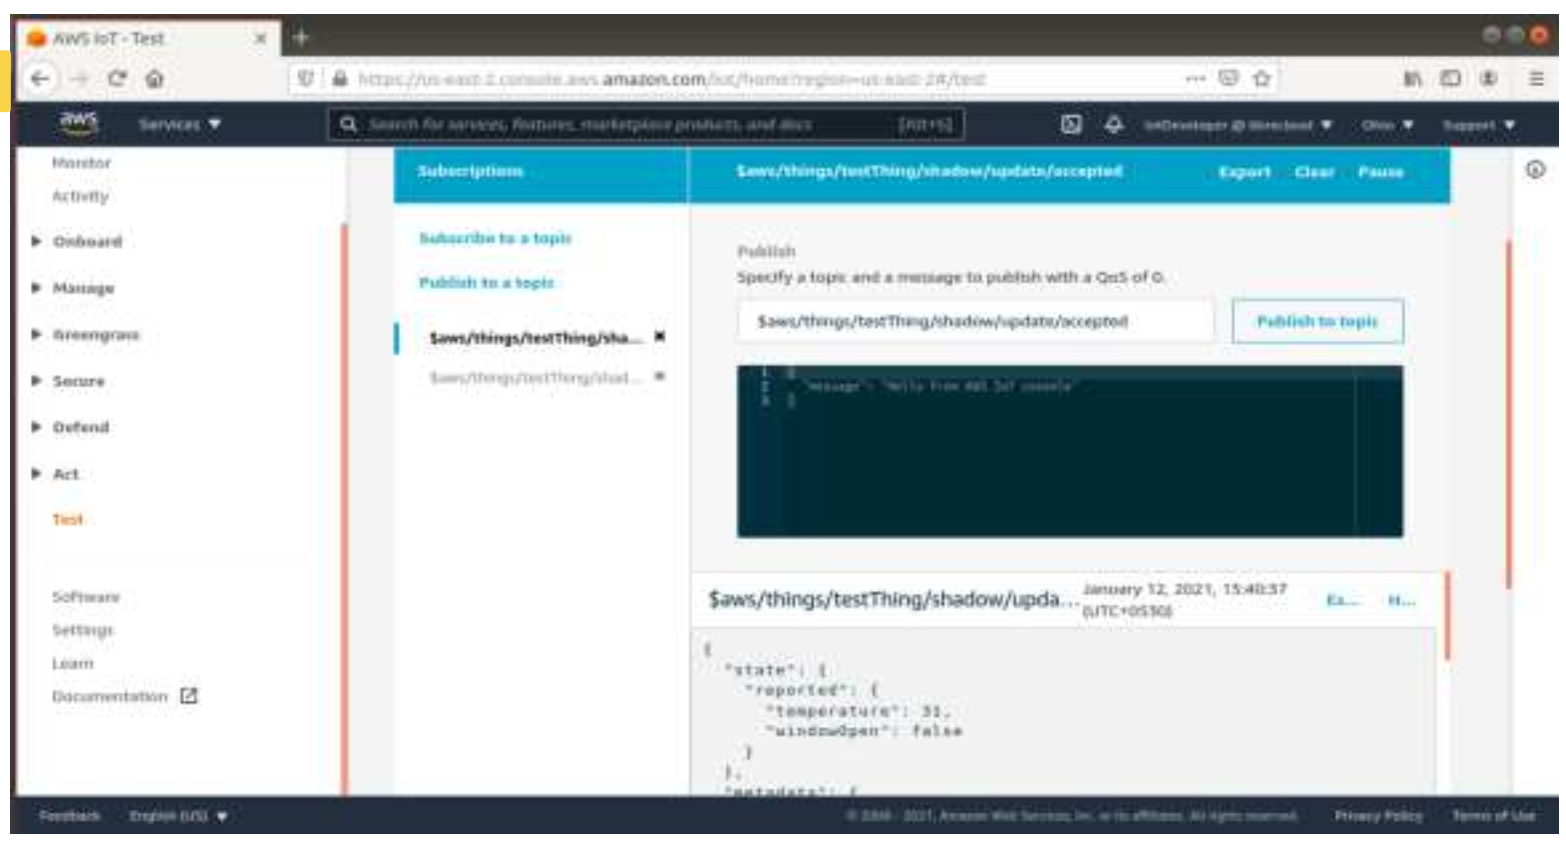Open the notifications bell icon

pyautogui.click(x=1113, y=124)
